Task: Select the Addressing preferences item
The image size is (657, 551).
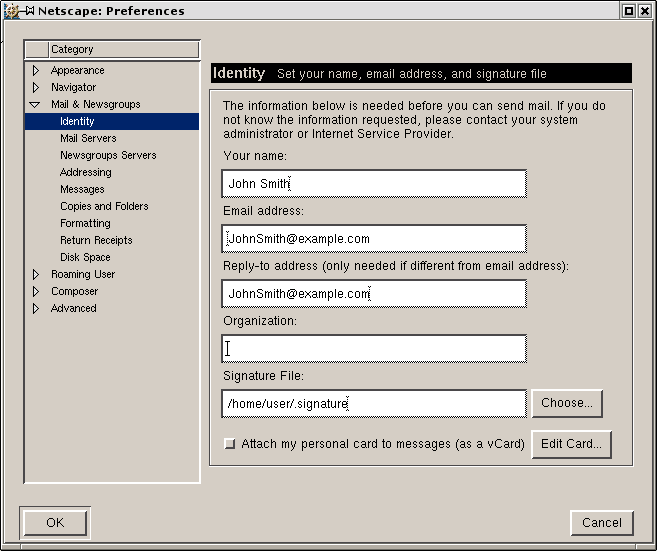Action: [85, 173]
